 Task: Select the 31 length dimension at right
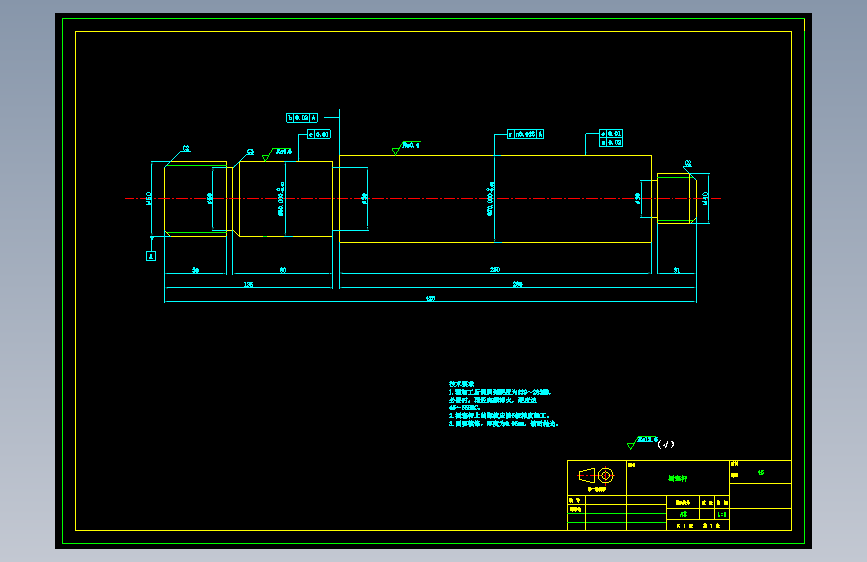pyautogui.click(x=676, y=270)
